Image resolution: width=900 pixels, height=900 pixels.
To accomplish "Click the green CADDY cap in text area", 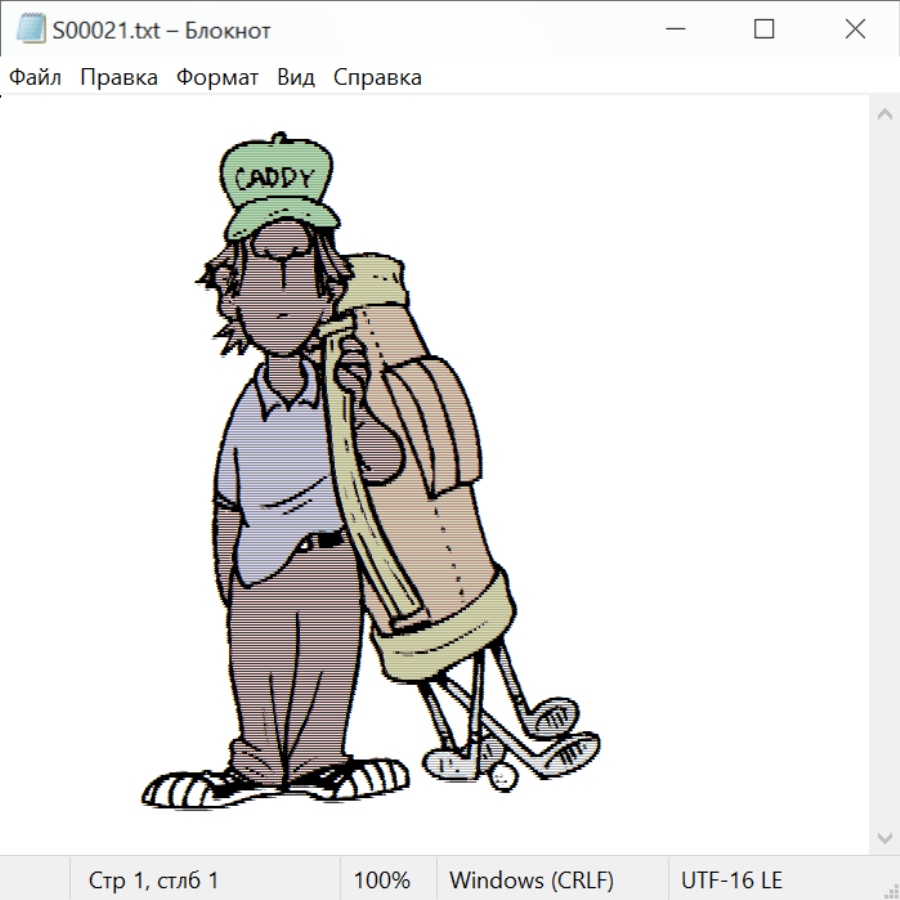I will [277, 186].
